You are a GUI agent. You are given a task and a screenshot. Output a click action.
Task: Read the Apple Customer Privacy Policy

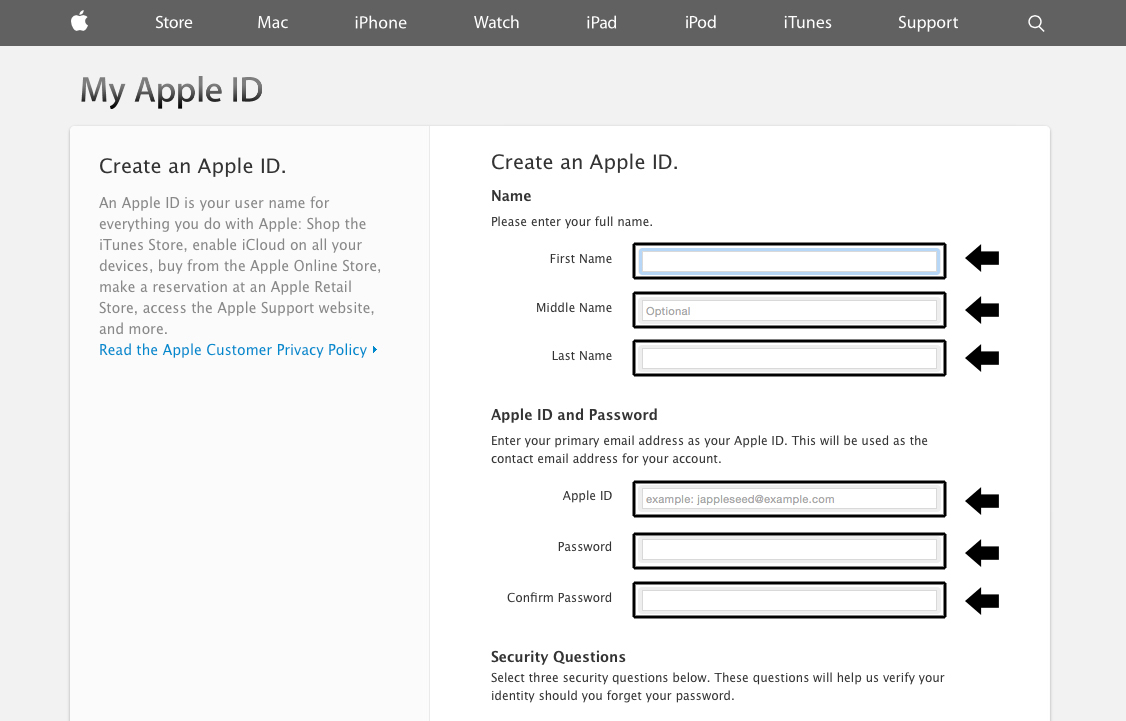238,350
